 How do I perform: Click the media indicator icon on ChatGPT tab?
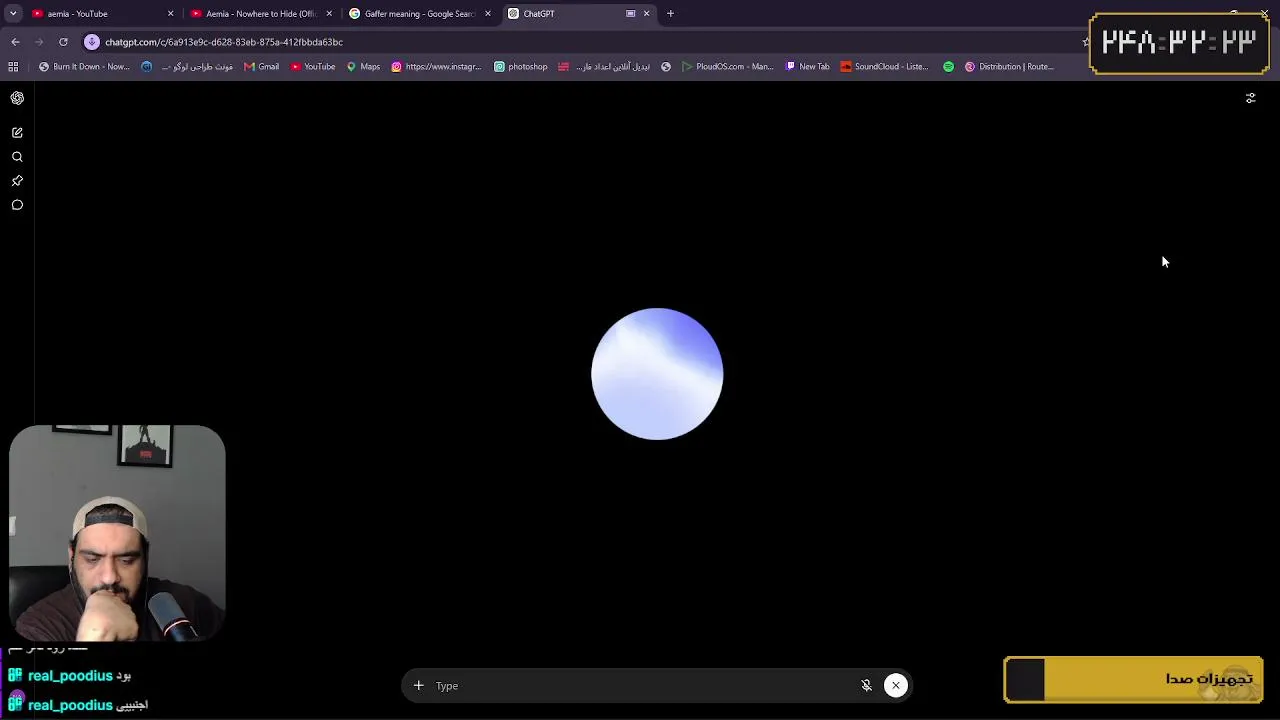[630, 14]
